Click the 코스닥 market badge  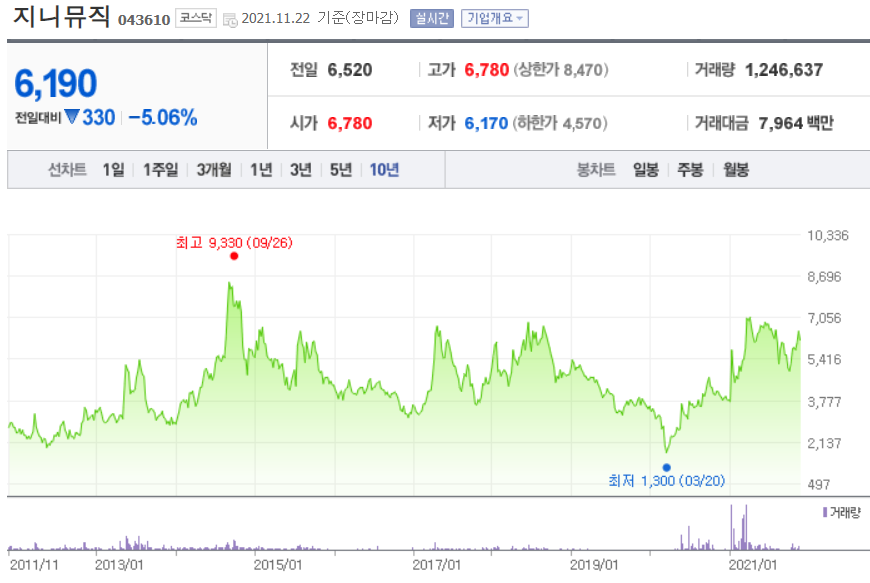[196, 18]
